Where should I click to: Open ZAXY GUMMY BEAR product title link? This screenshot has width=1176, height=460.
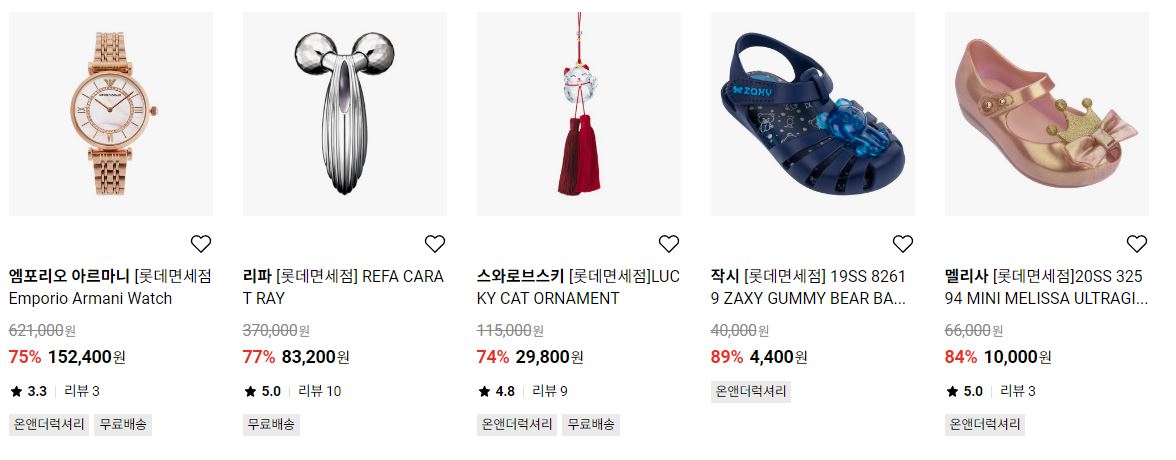[808, 287]
